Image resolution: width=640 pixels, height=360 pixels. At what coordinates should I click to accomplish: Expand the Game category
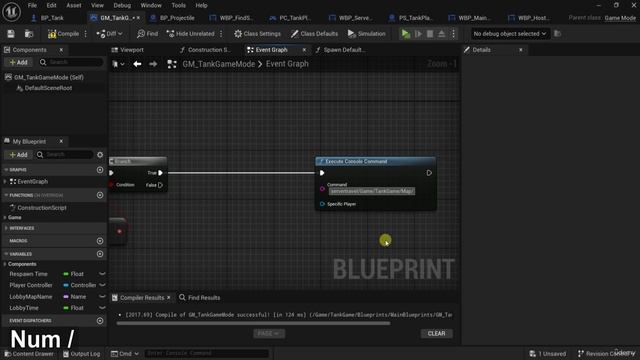tap(5, 218)
